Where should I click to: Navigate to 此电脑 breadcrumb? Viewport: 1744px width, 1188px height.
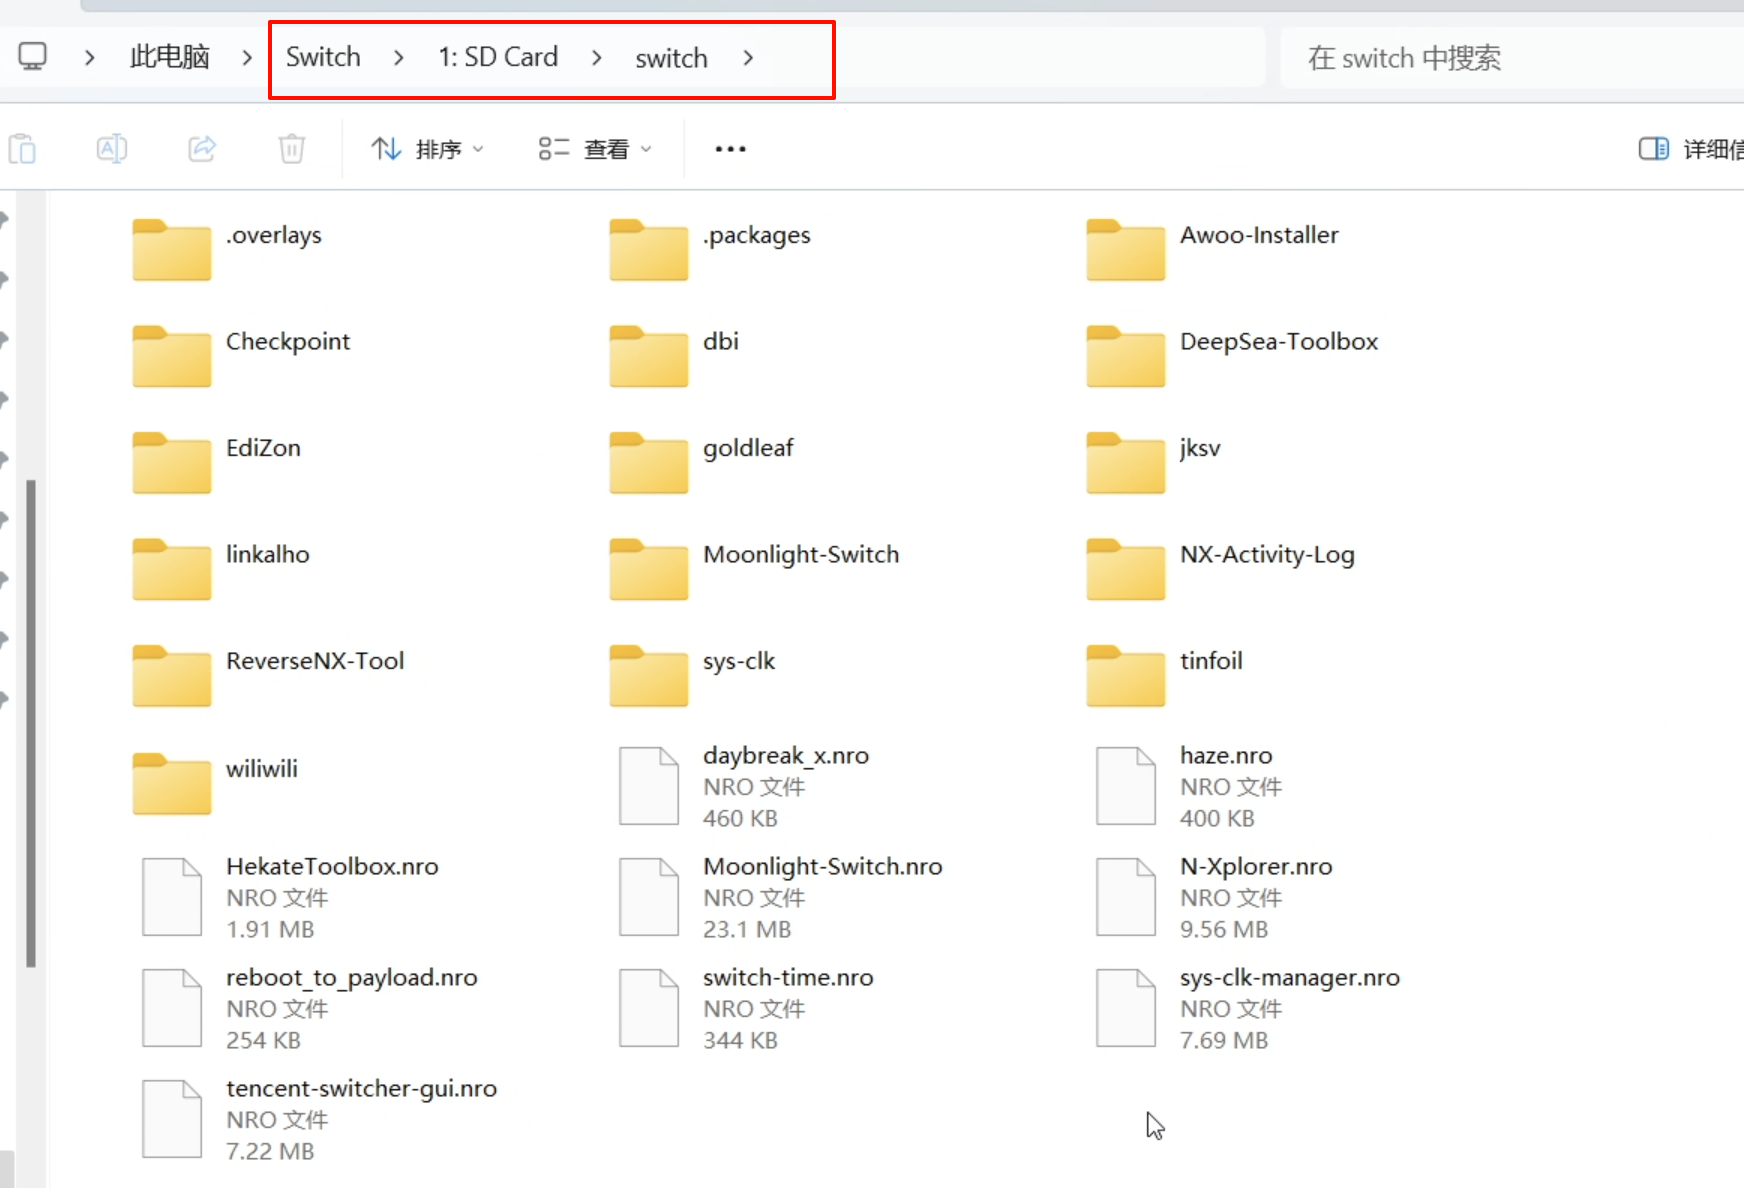169,57
